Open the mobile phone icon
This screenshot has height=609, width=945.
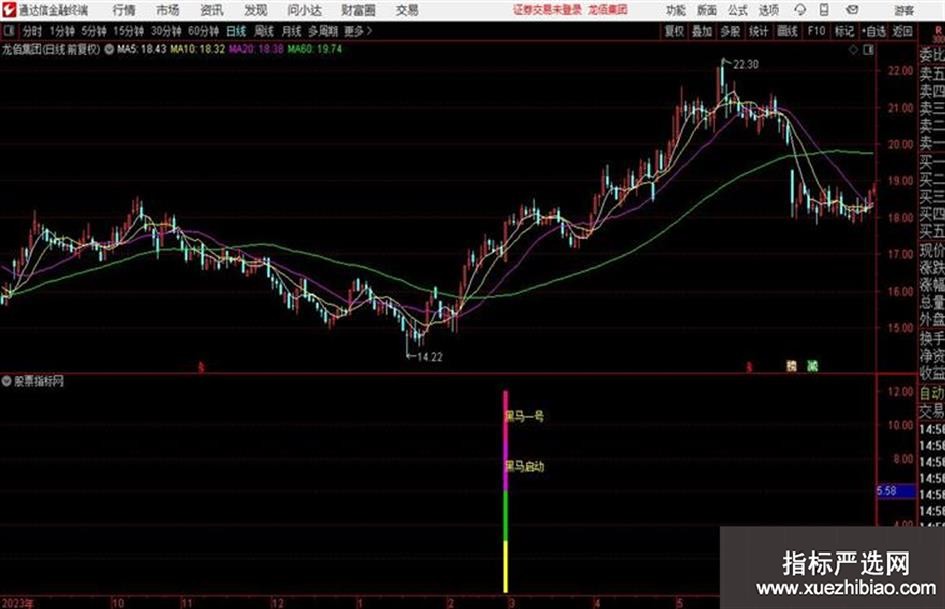[824, 10]
